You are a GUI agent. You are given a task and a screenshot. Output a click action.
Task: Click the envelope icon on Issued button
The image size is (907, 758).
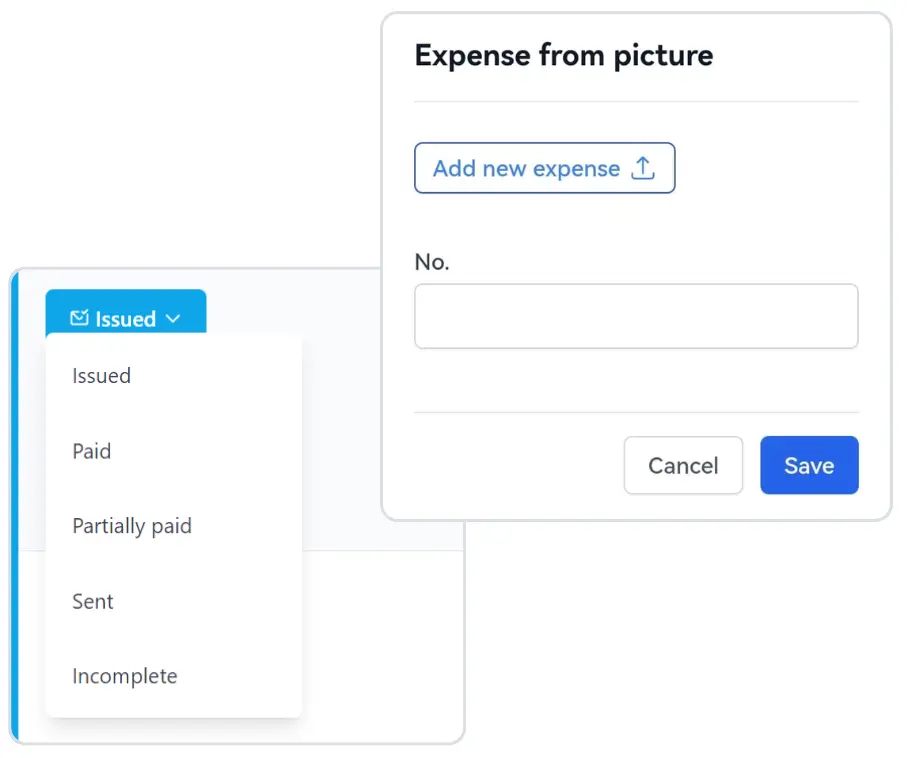[x=79, y=319]
